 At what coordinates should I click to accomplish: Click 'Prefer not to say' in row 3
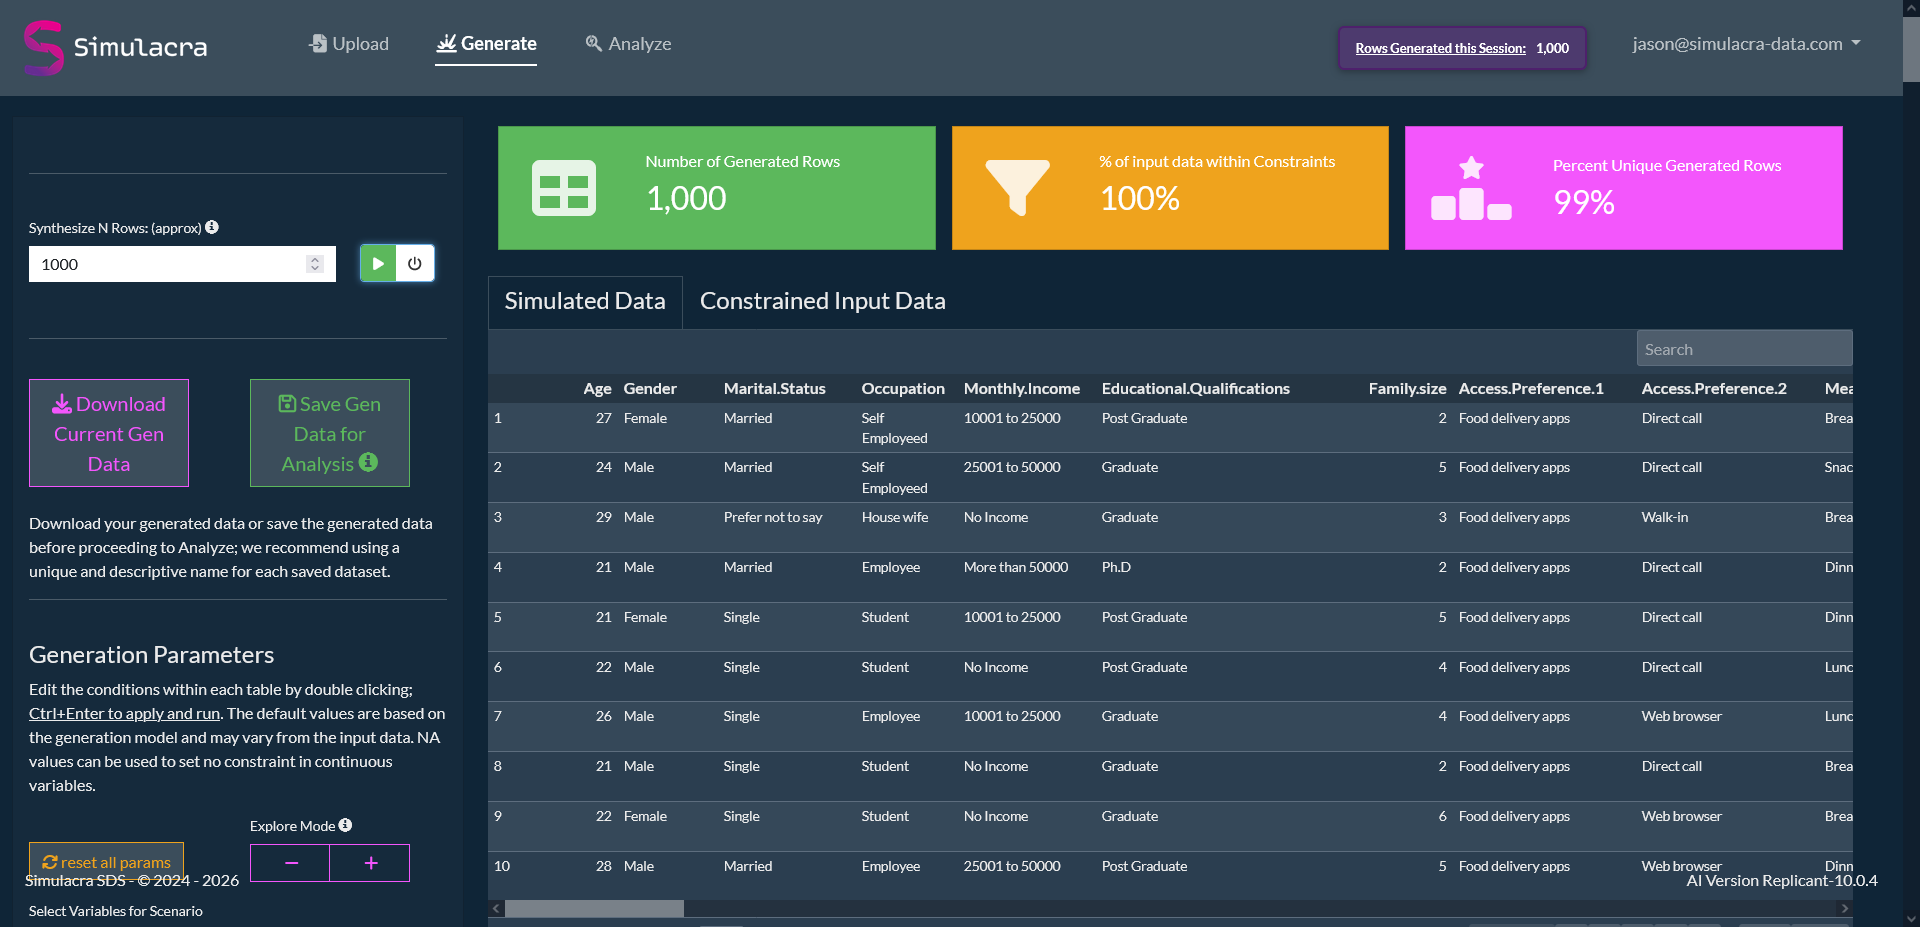772,517
